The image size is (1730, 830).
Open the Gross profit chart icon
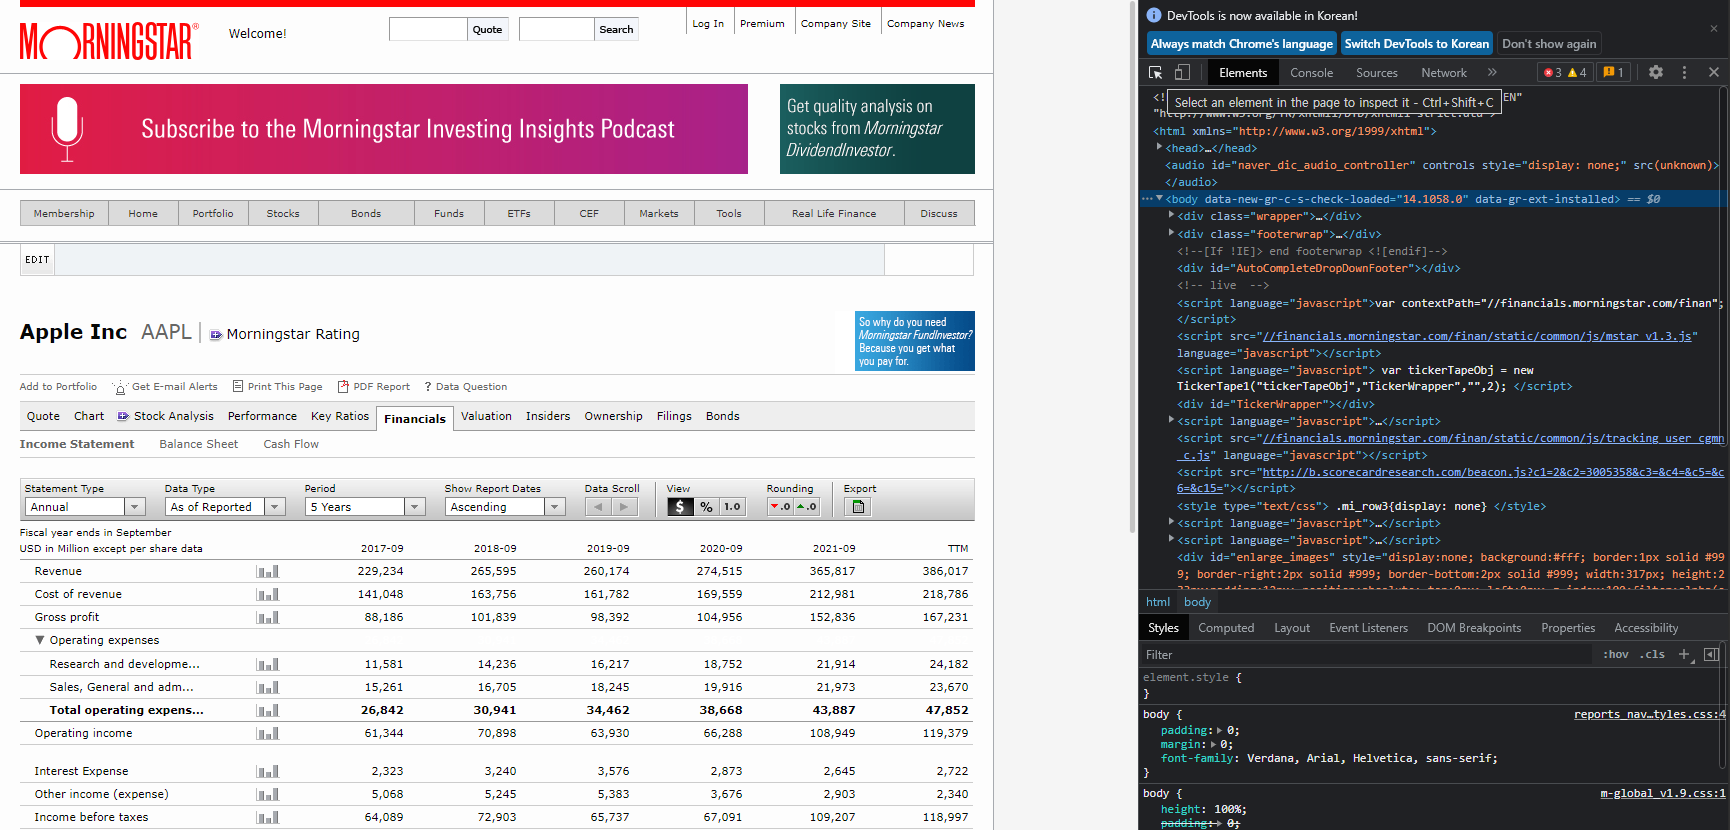pos(267,618)
